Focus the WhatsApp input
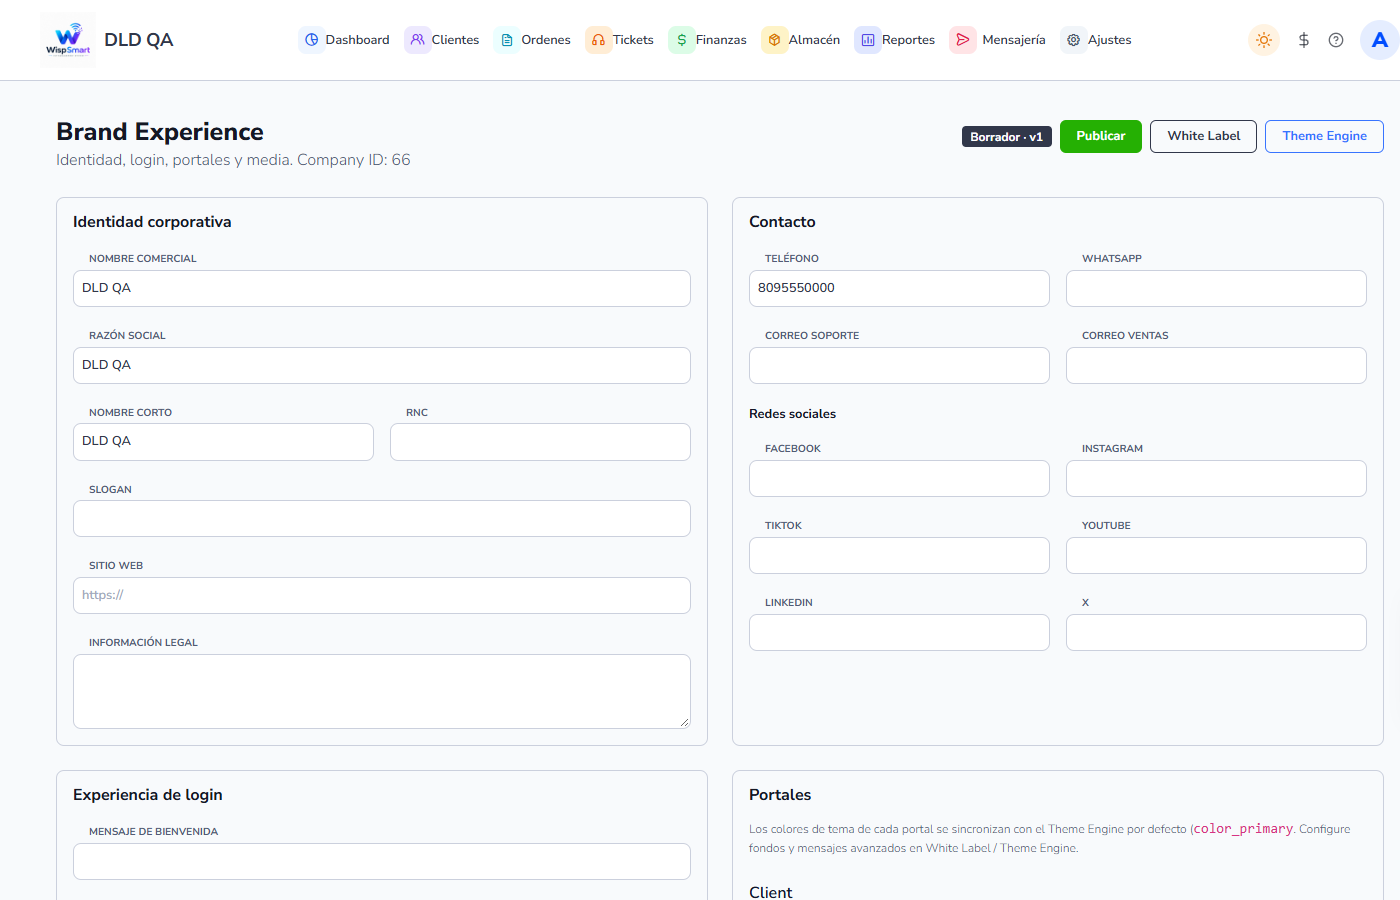The width and height of the screenshot is (1400, 900). click(1216, 288)
